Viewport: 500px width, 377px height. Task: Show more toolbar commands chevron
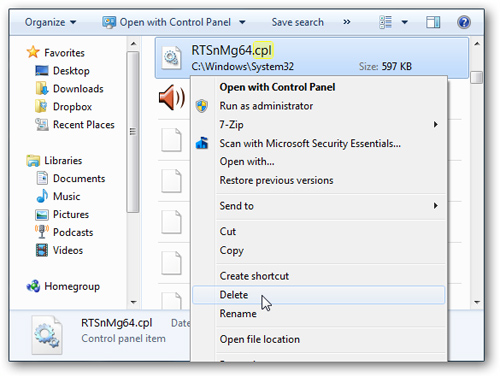point(347,22)
